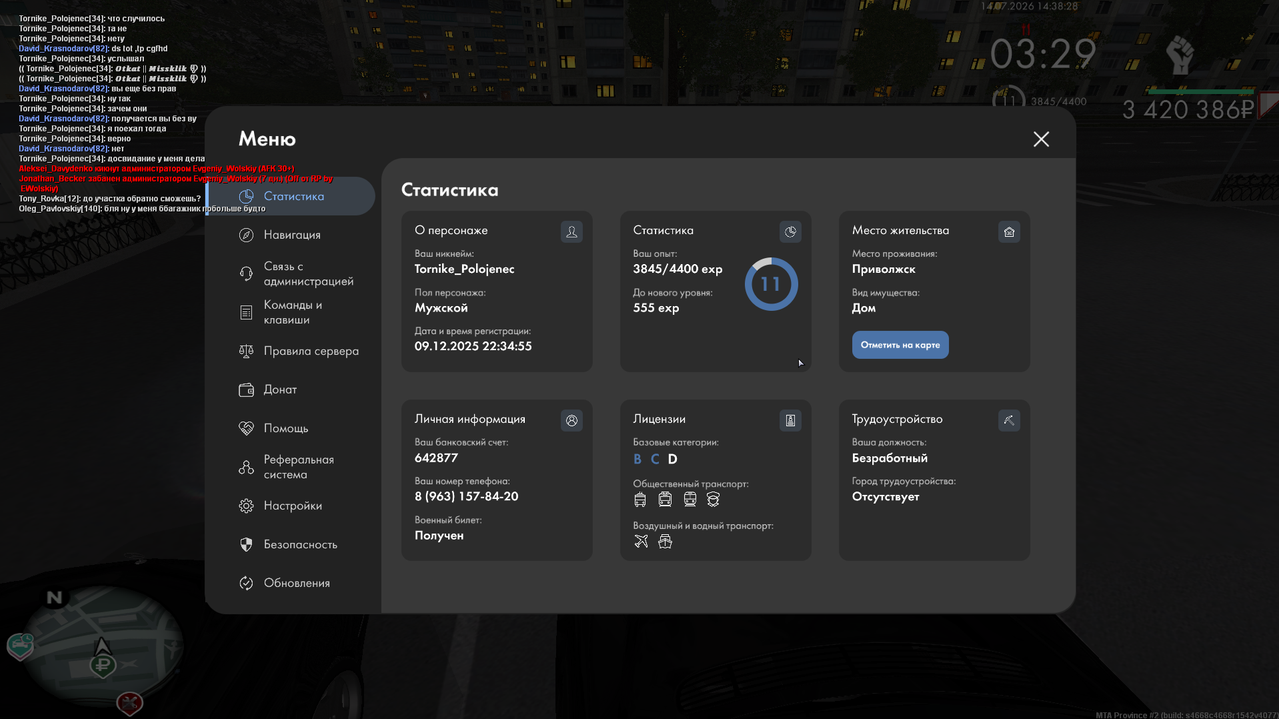Click the category D license letter

click(673, 459)
